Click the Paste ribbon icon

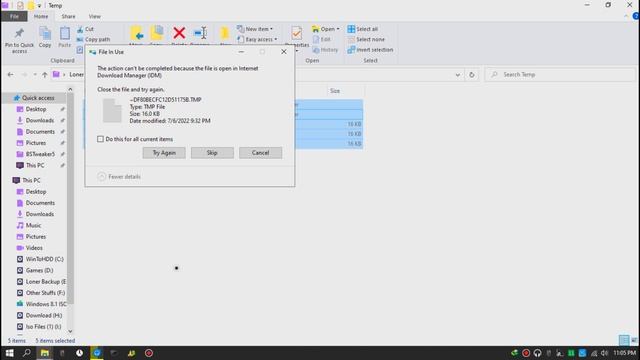(x=64, y=33)
